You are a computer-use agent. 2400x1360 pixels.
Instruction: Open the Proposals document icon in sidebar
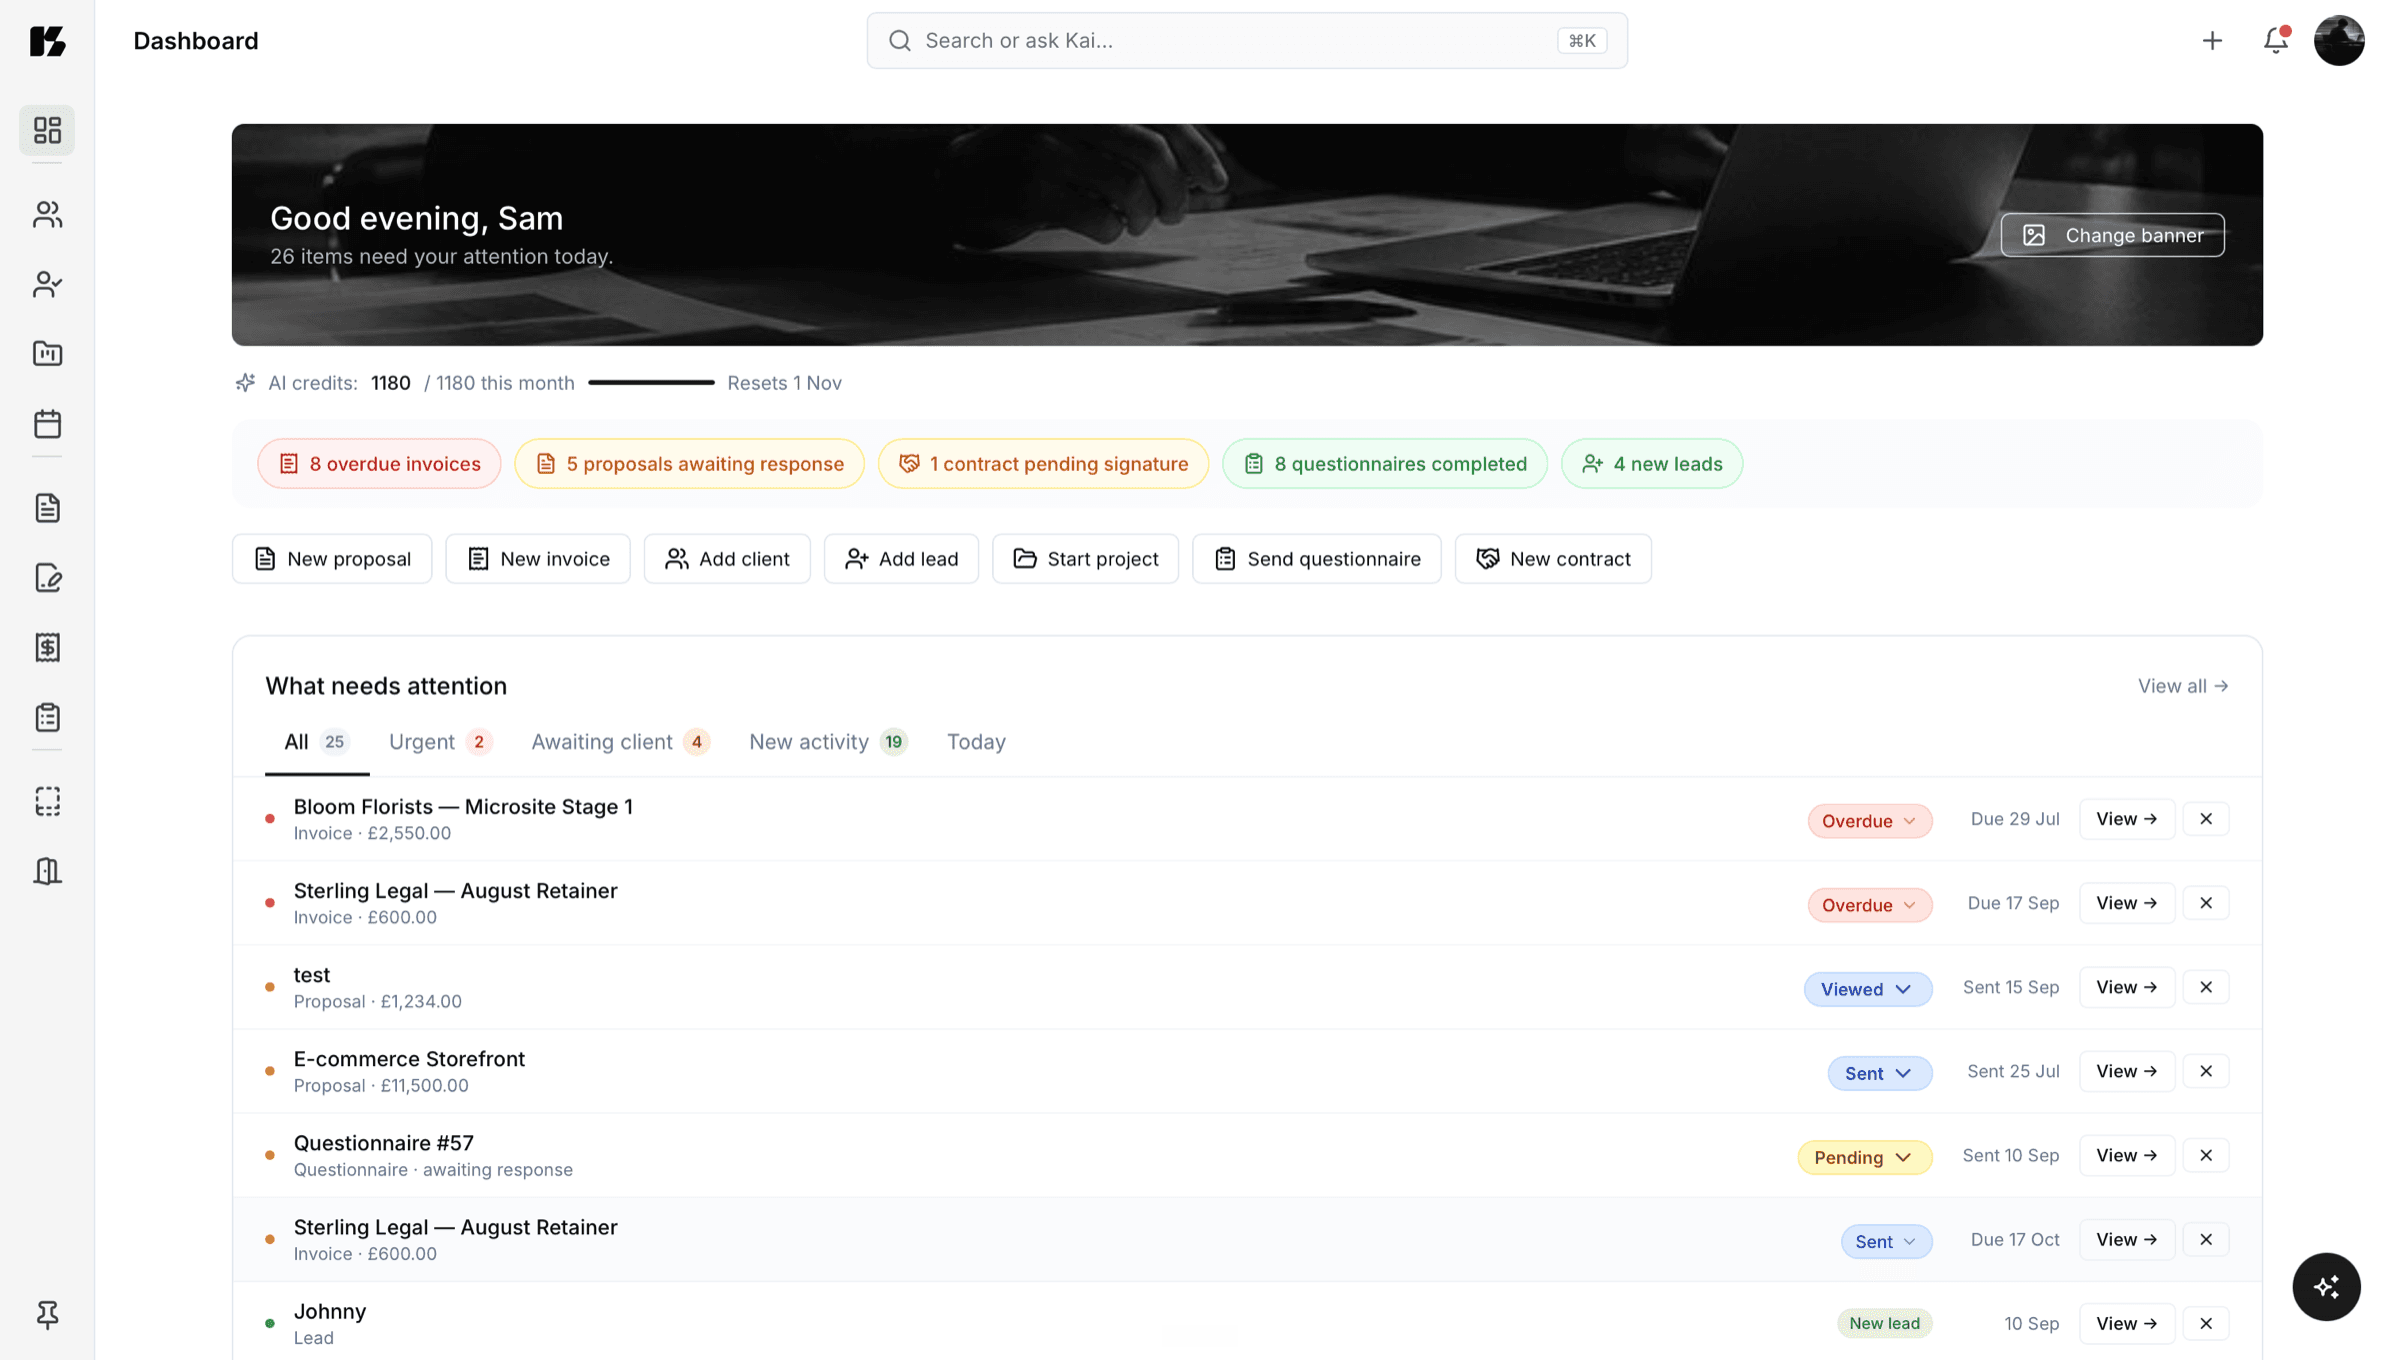47,508
